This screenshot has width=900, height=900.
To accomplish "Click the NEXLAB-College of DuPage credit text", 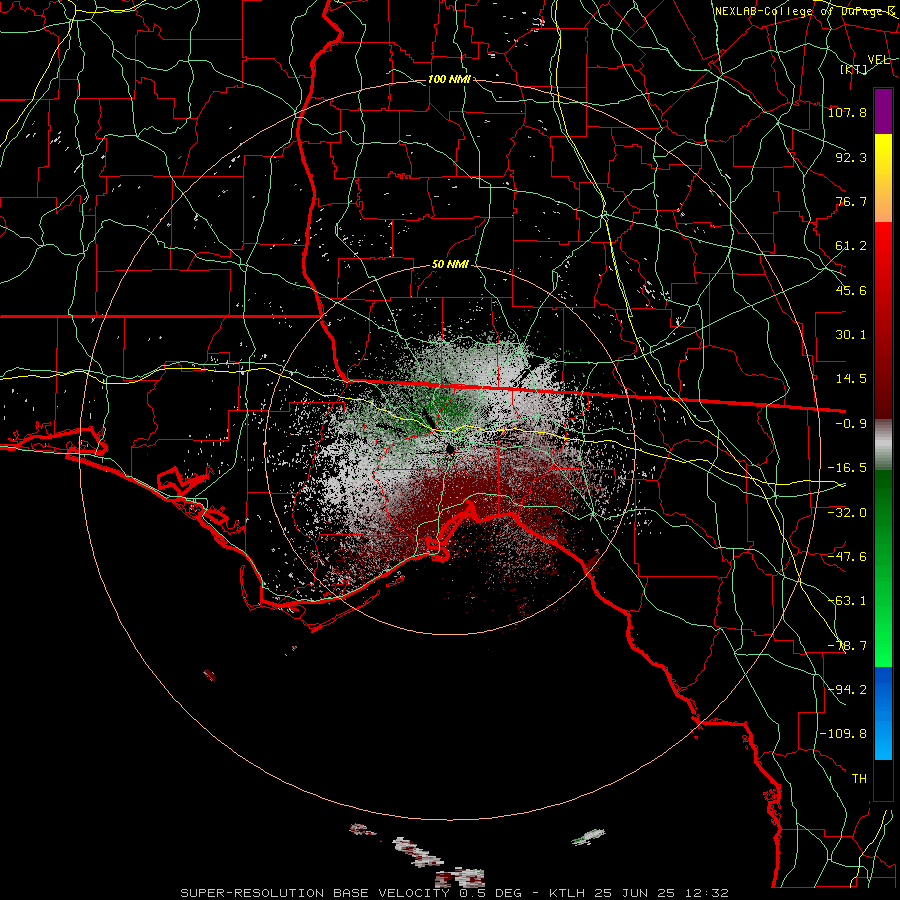I will point(804,11).
